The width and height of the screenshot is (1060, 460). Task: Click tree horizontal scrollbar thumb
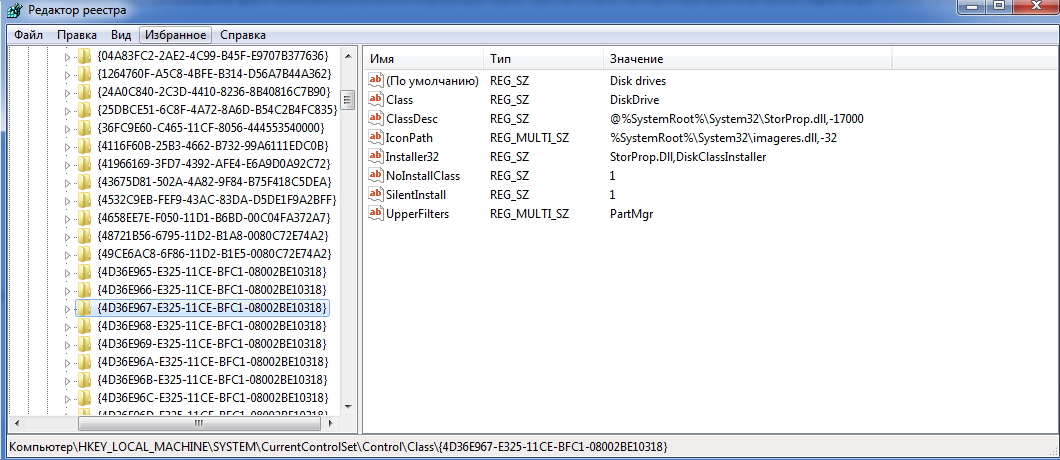pos(198,423)
